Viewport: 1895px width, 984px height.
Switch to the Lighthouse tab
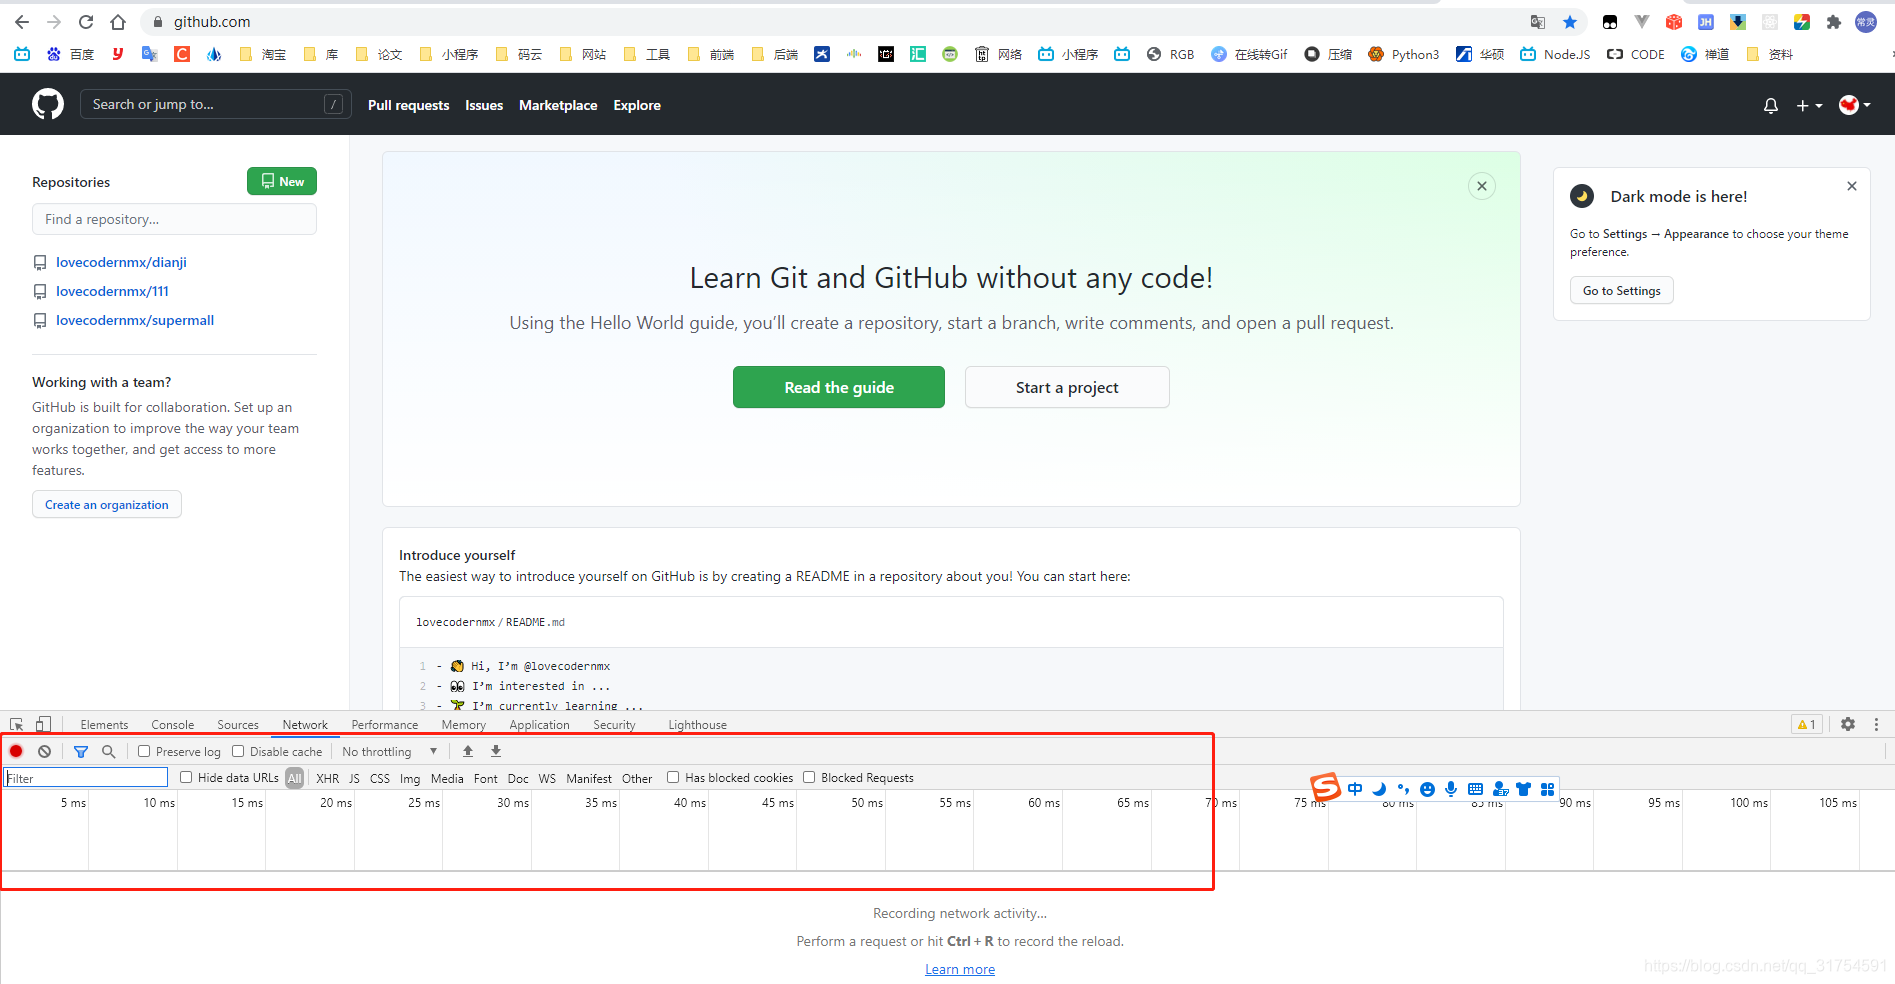pyautogui.click(x=697, y=725)
